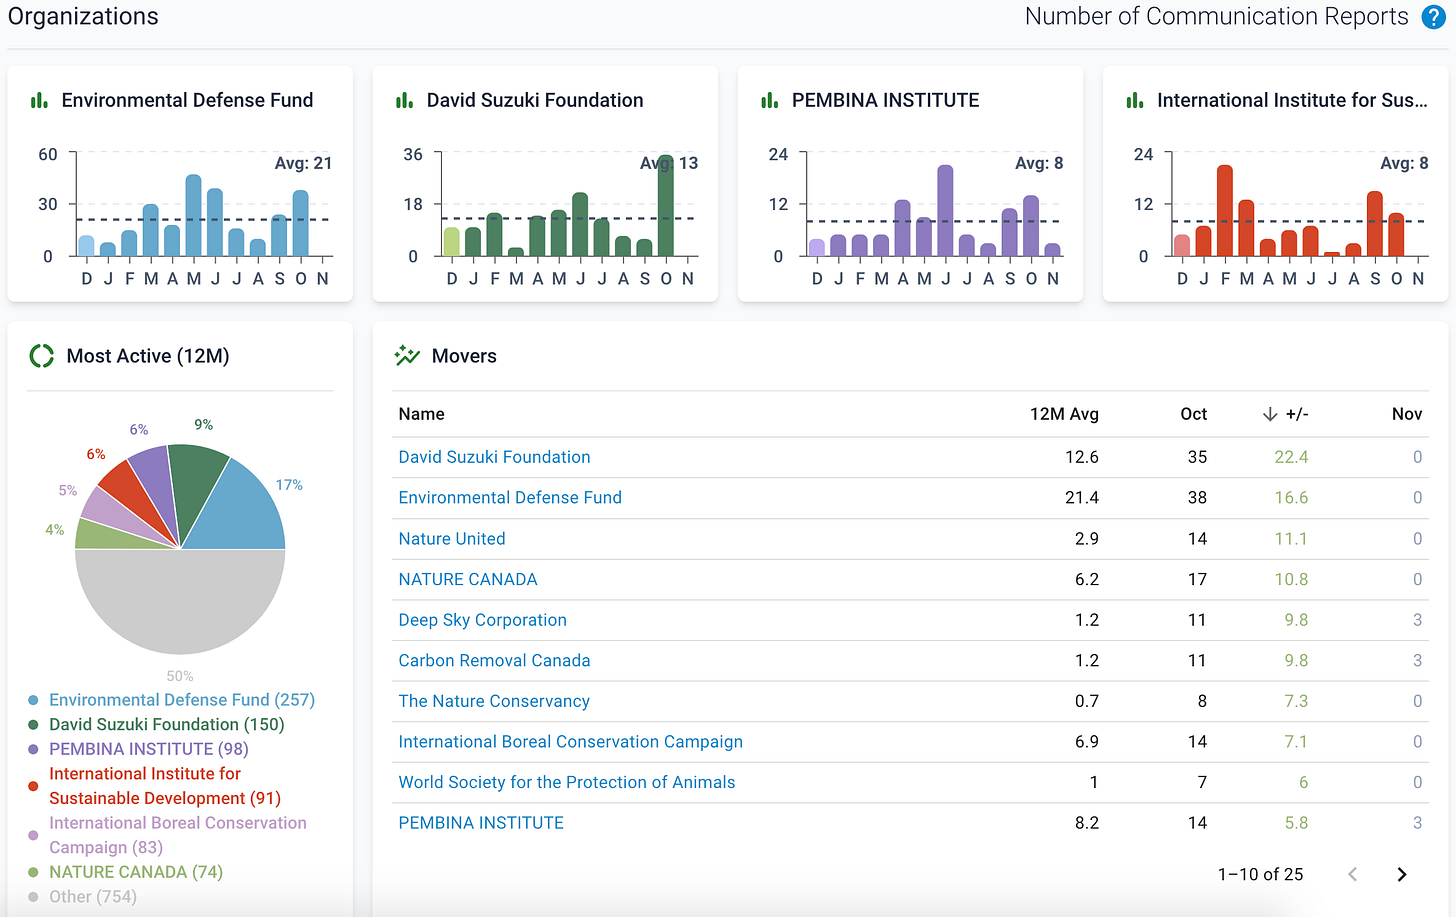Click the 16.6 change value
This screenshot has width=1456, height=917.
coord(1291,498)
